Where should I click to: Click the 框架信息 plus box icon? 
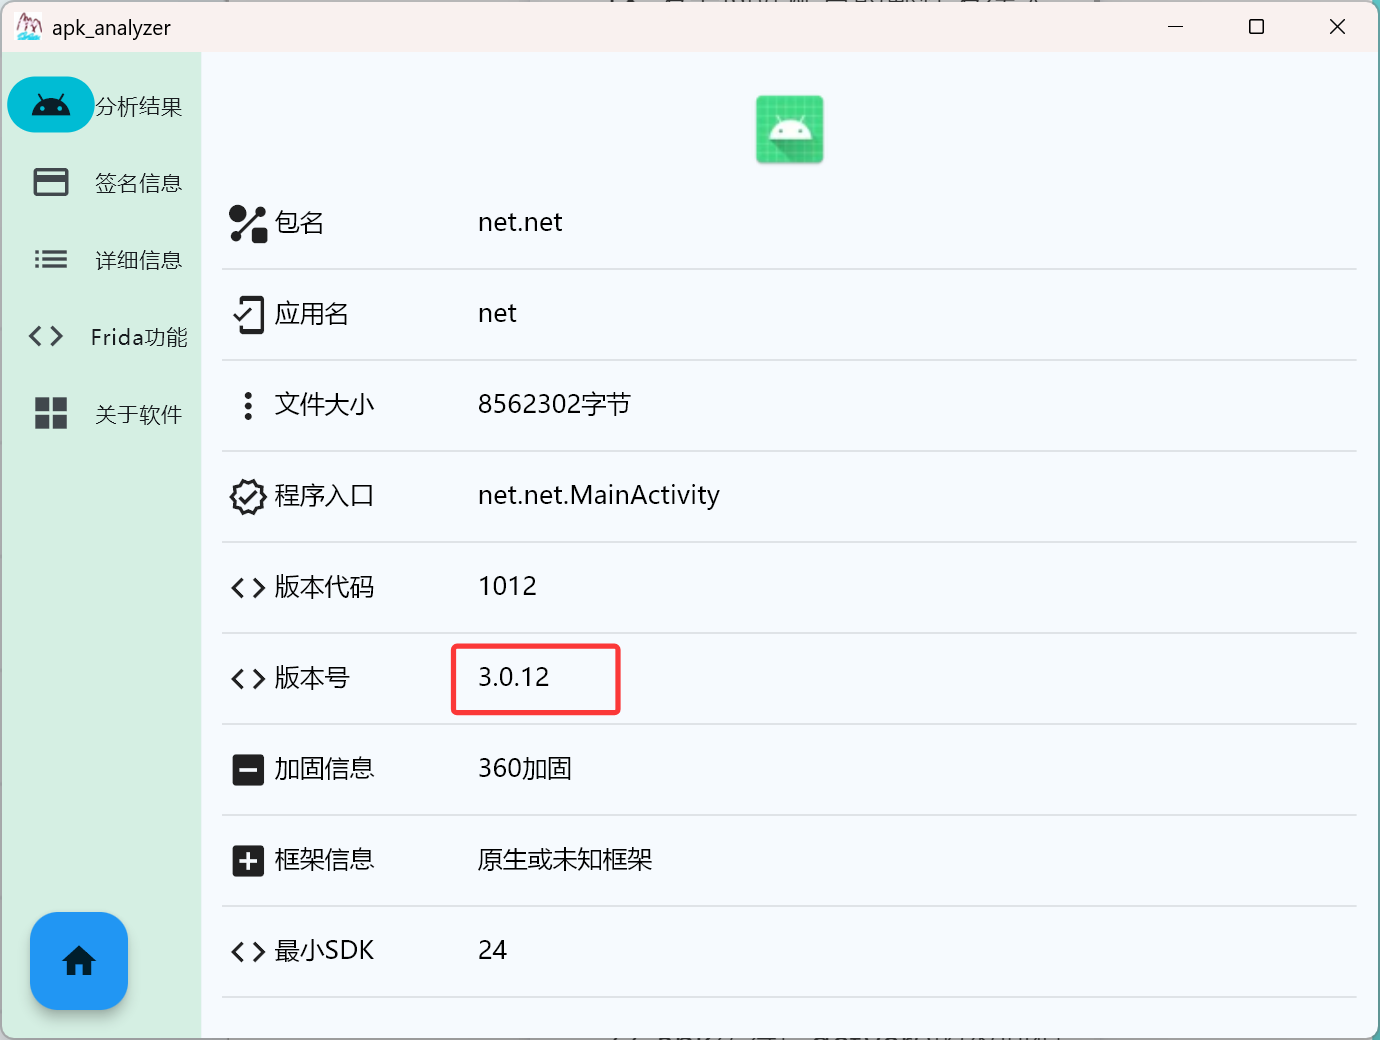tap(248, 861)
